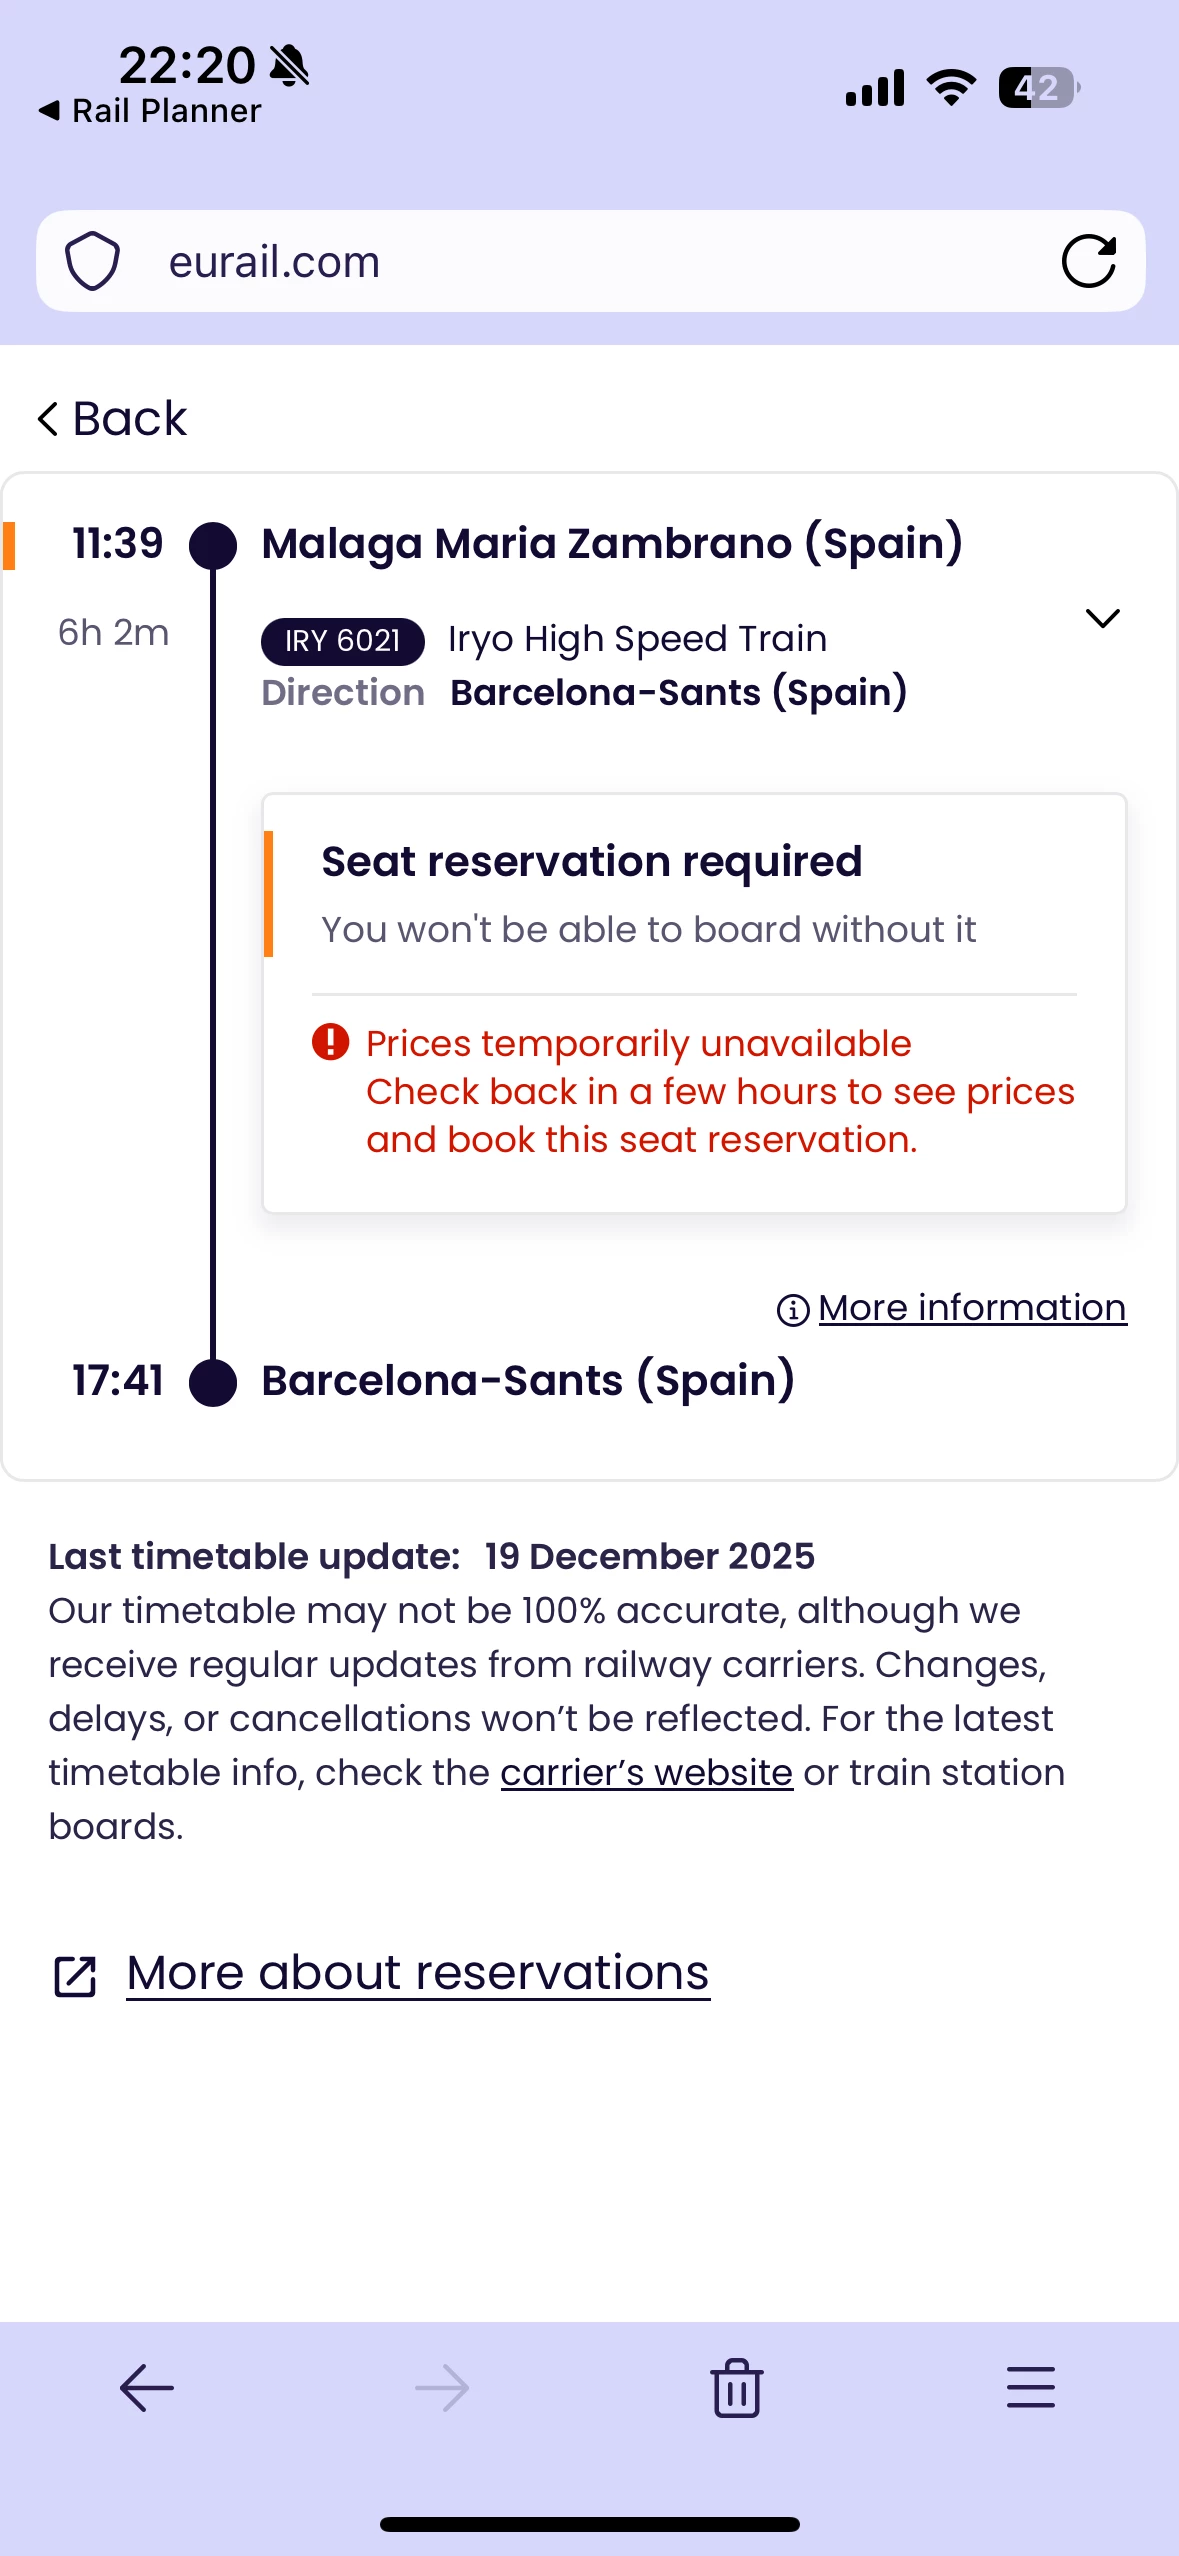Open the carrier's website link
Image resolution: width=1179 pixels, height=2556 pixels.
point(646,1772)
